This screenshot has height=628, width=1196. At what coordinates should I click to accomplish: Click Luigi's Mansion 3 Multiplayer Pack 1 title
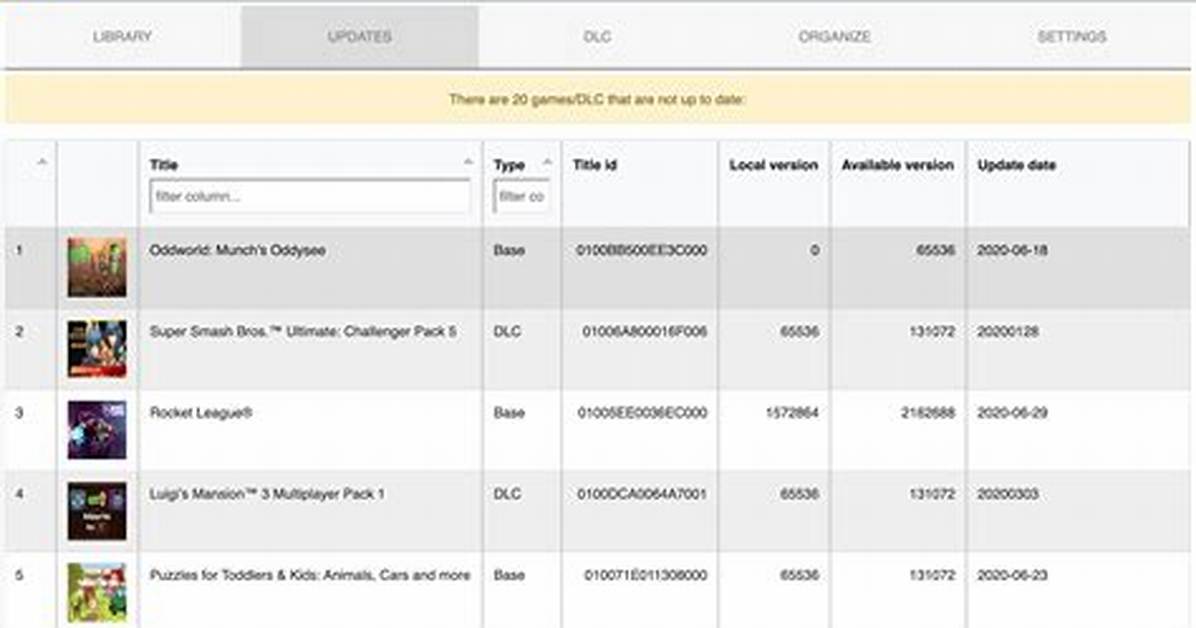point(267,494)
